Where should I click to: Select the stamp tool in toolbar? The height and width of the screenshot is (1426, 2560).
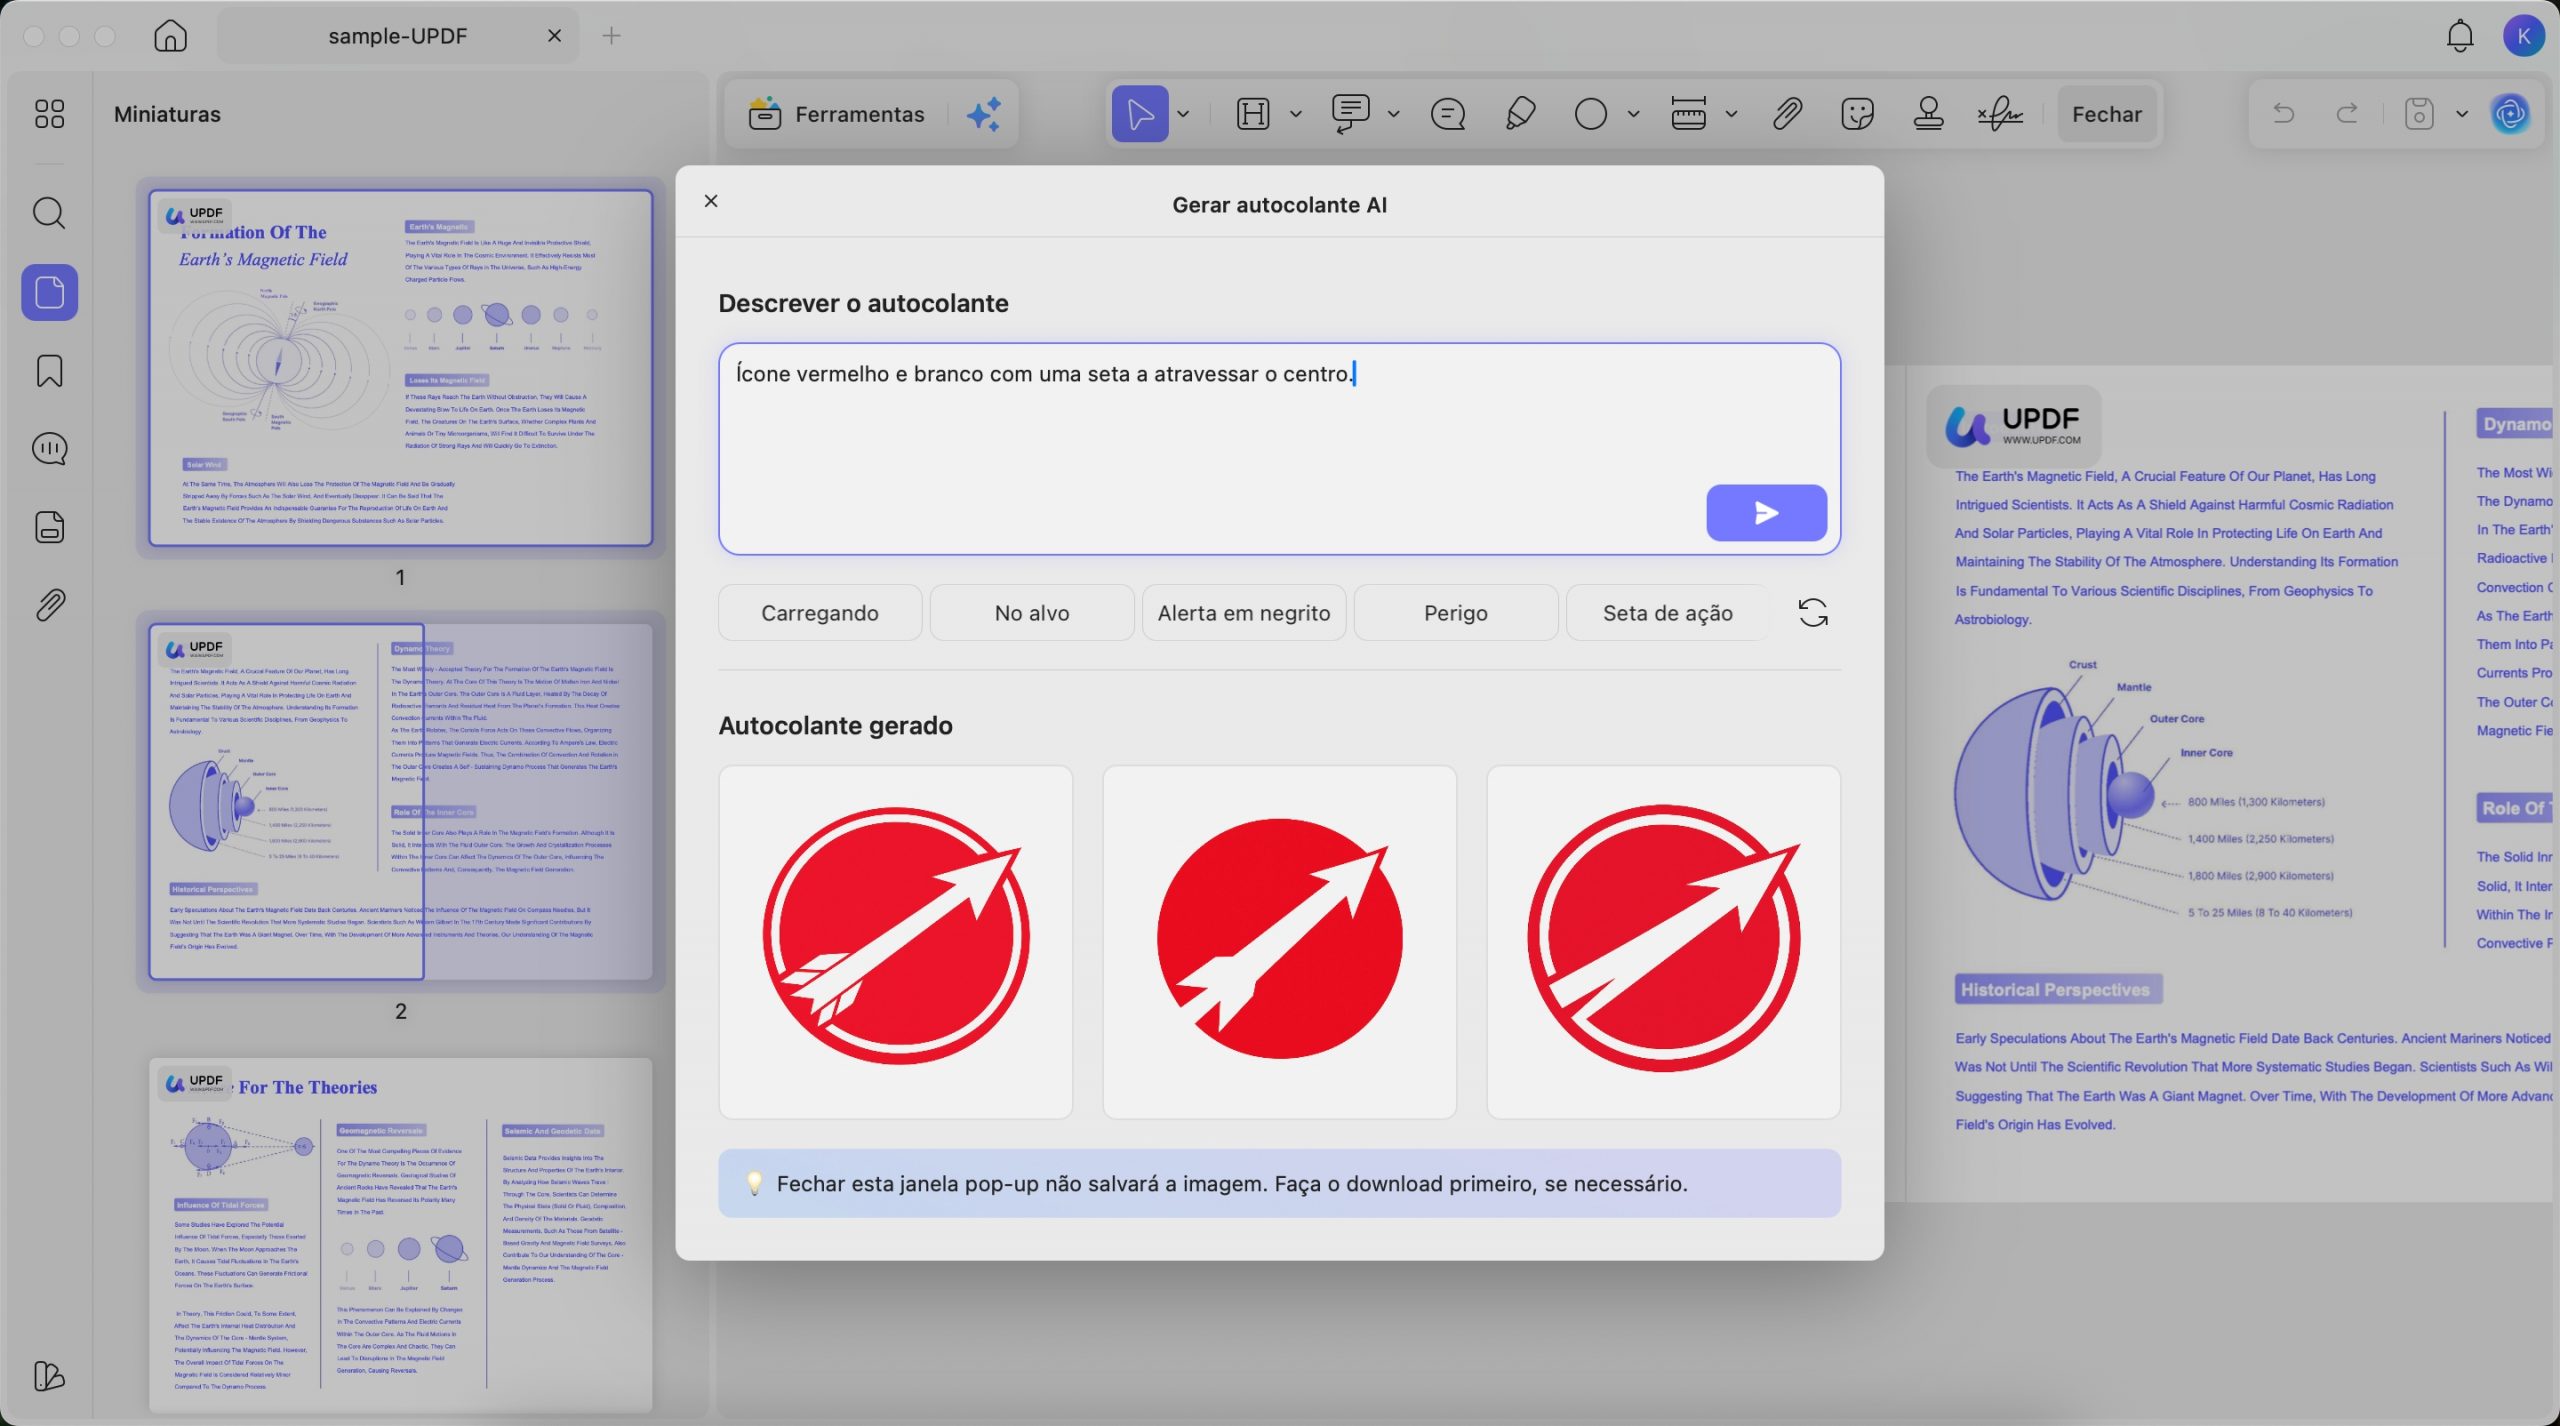click(1928, 114)
